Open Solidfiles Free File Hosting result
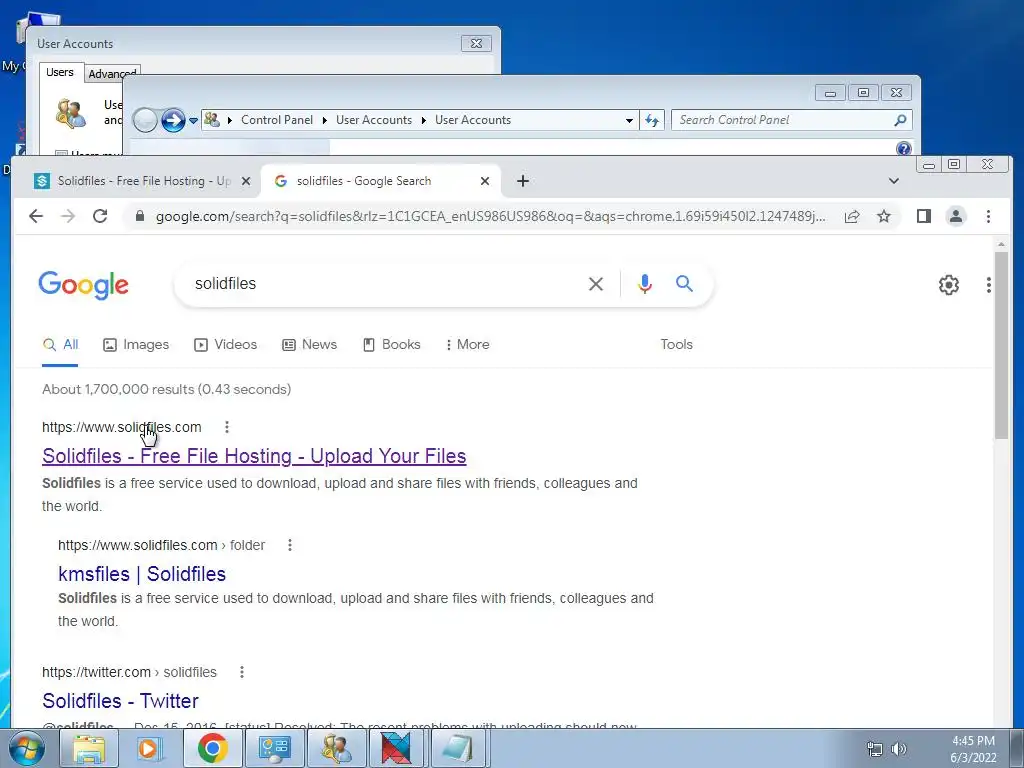 click(x=254, y=456)
